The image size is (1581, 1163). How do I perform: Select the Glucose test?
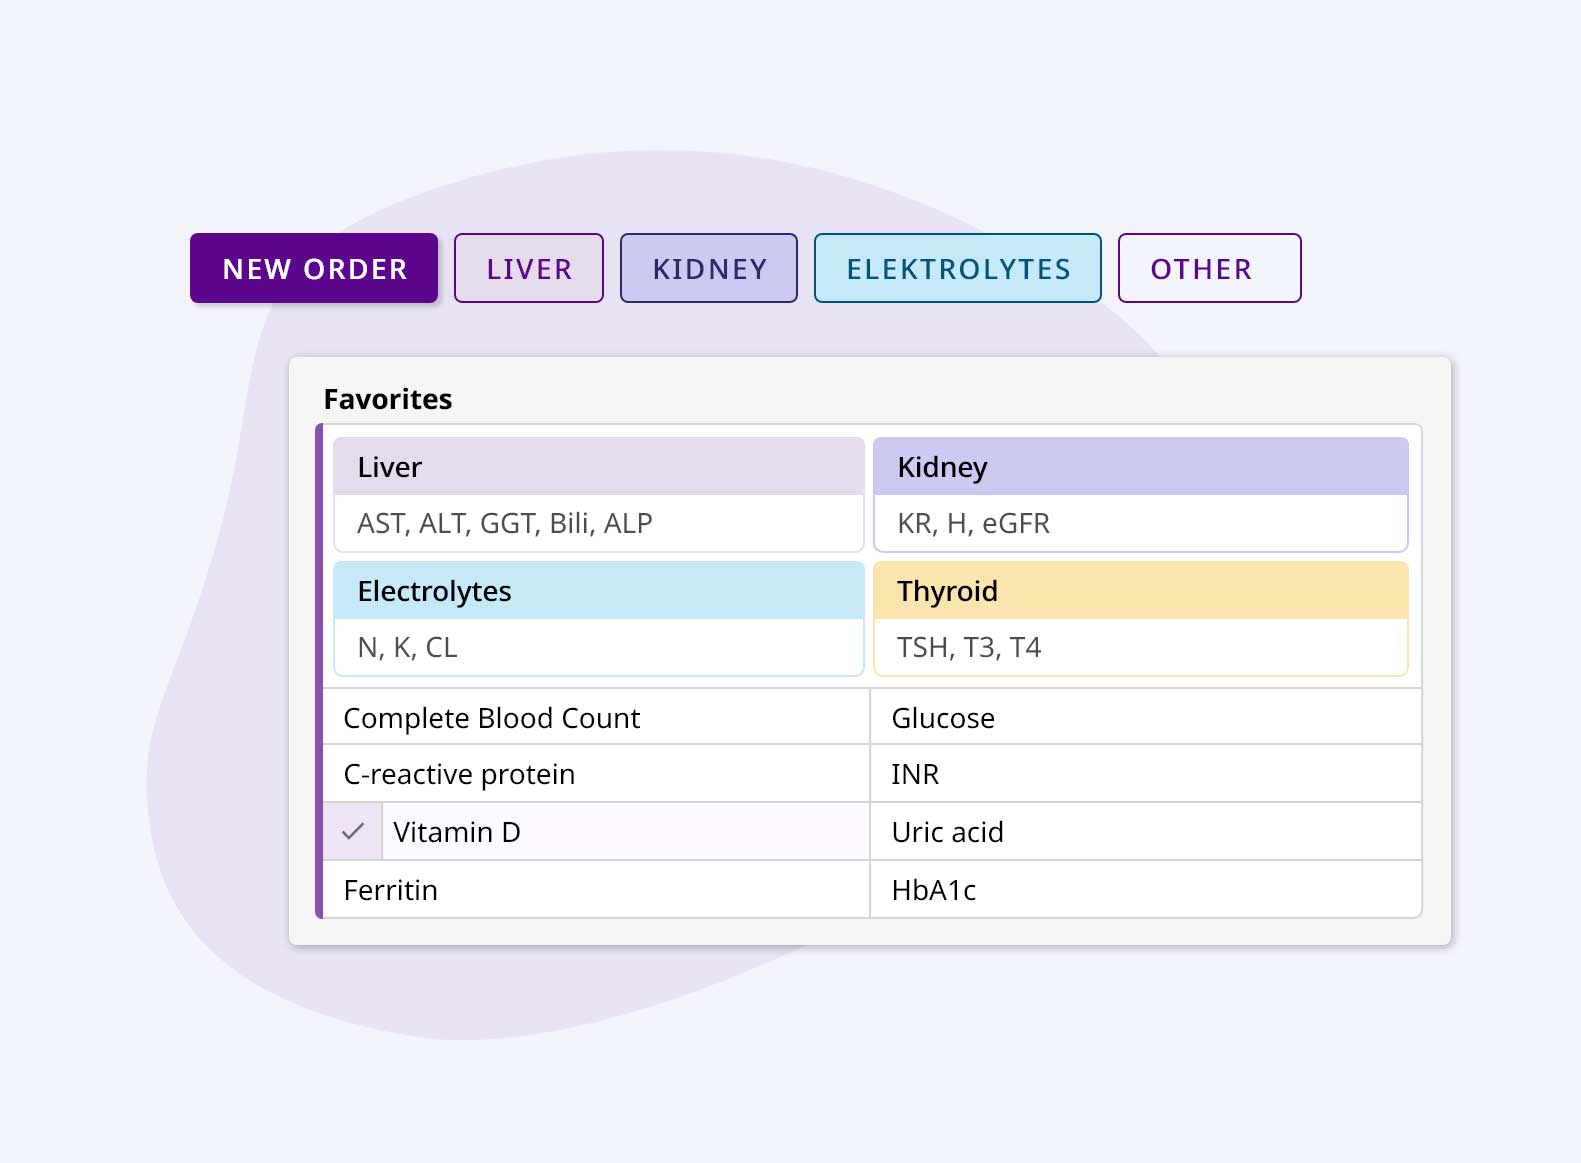pos(1145,717)
